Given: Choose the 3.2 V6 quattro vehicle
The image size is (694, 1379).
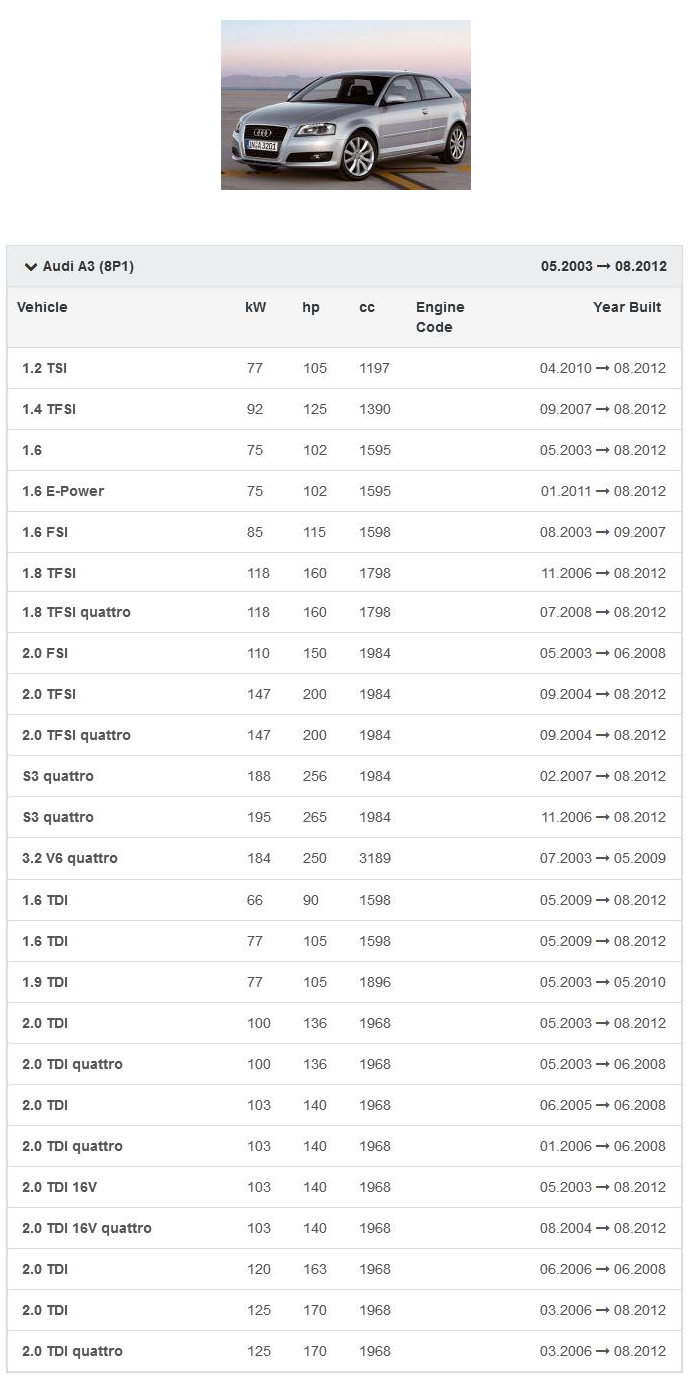Looking at the screenshot, I should (x=70, y=858).
